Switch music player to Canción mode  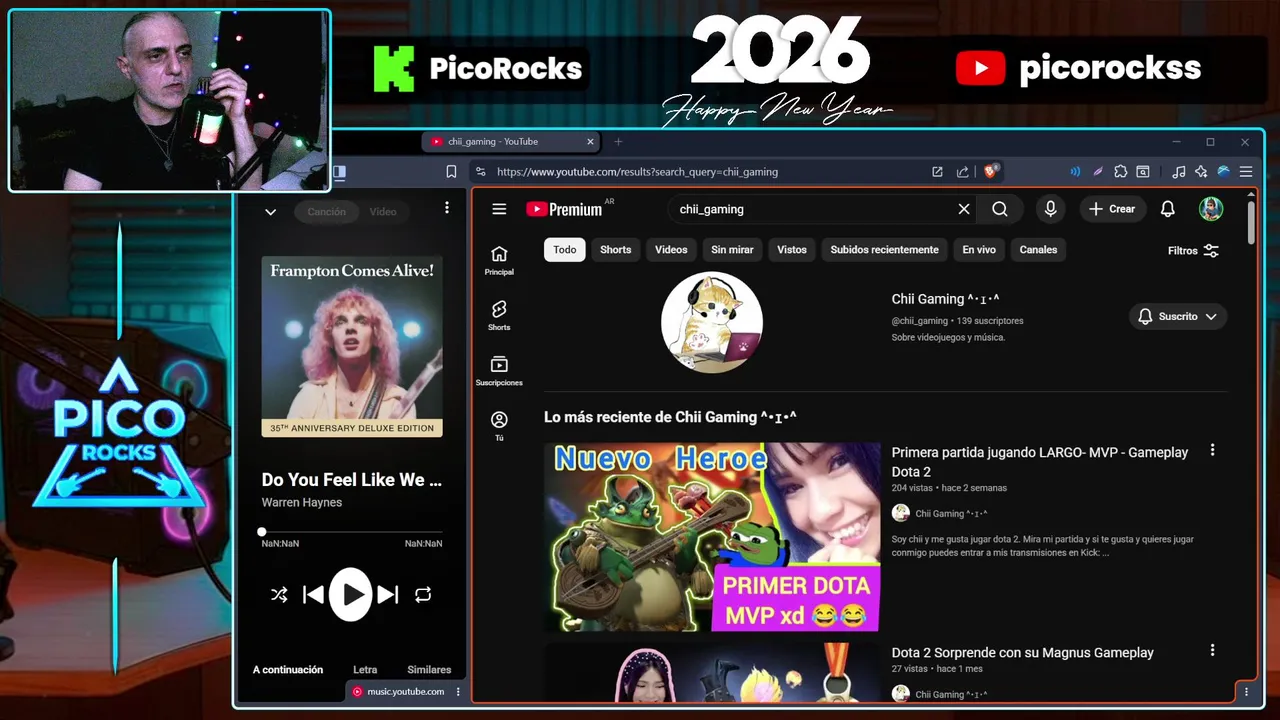(x=326, y=211)
